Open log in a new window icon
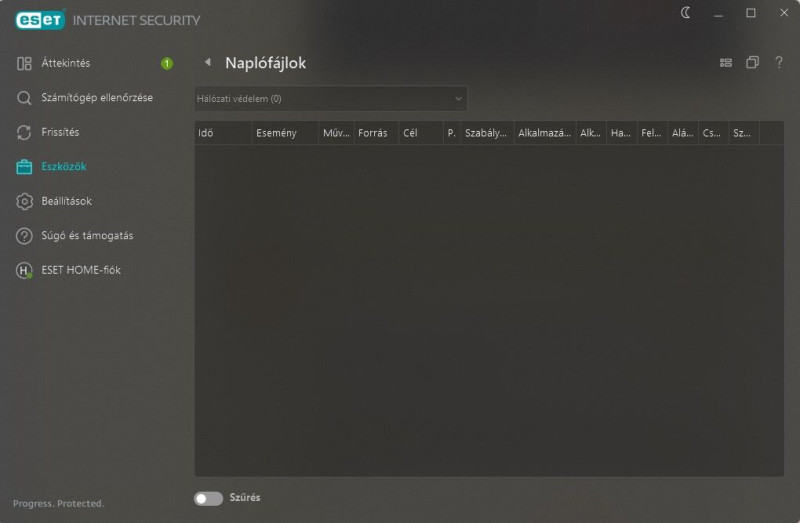The width and height of the screenshot is (800, 523). point(752,62)
